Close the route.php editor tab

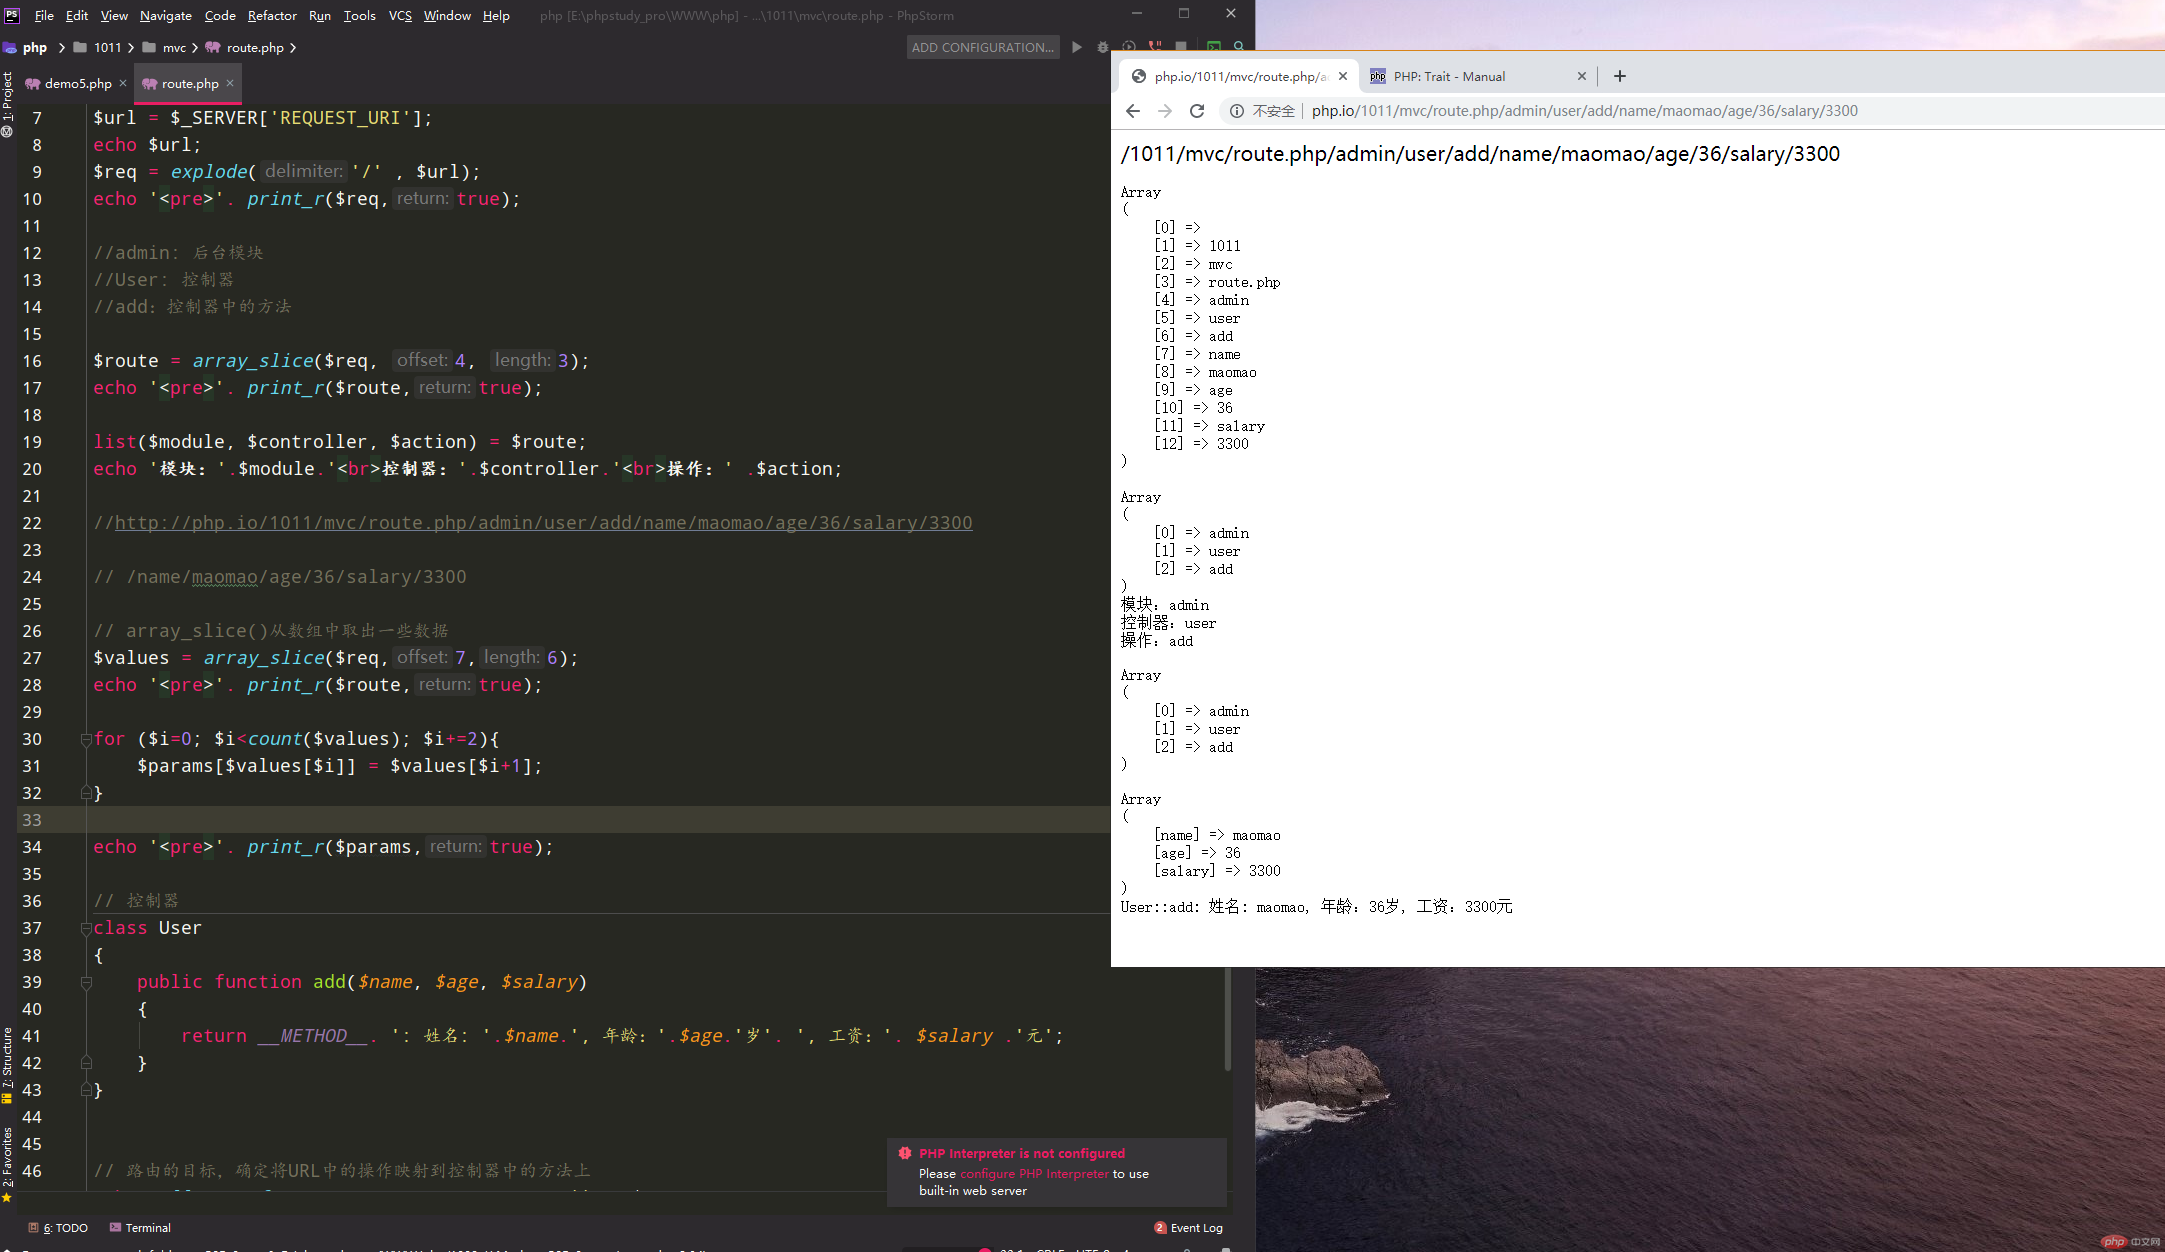[230, 83]
